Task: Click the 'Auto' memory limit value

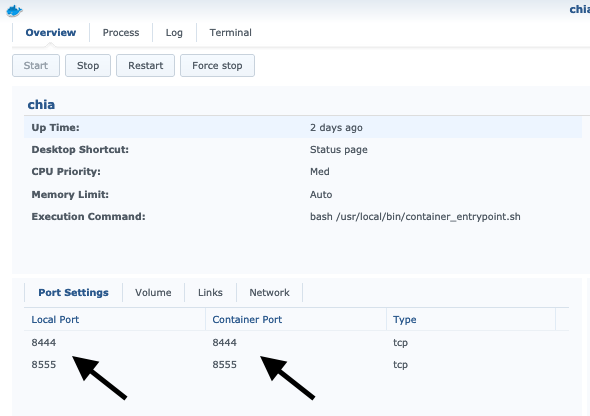Action: [321, 194]
